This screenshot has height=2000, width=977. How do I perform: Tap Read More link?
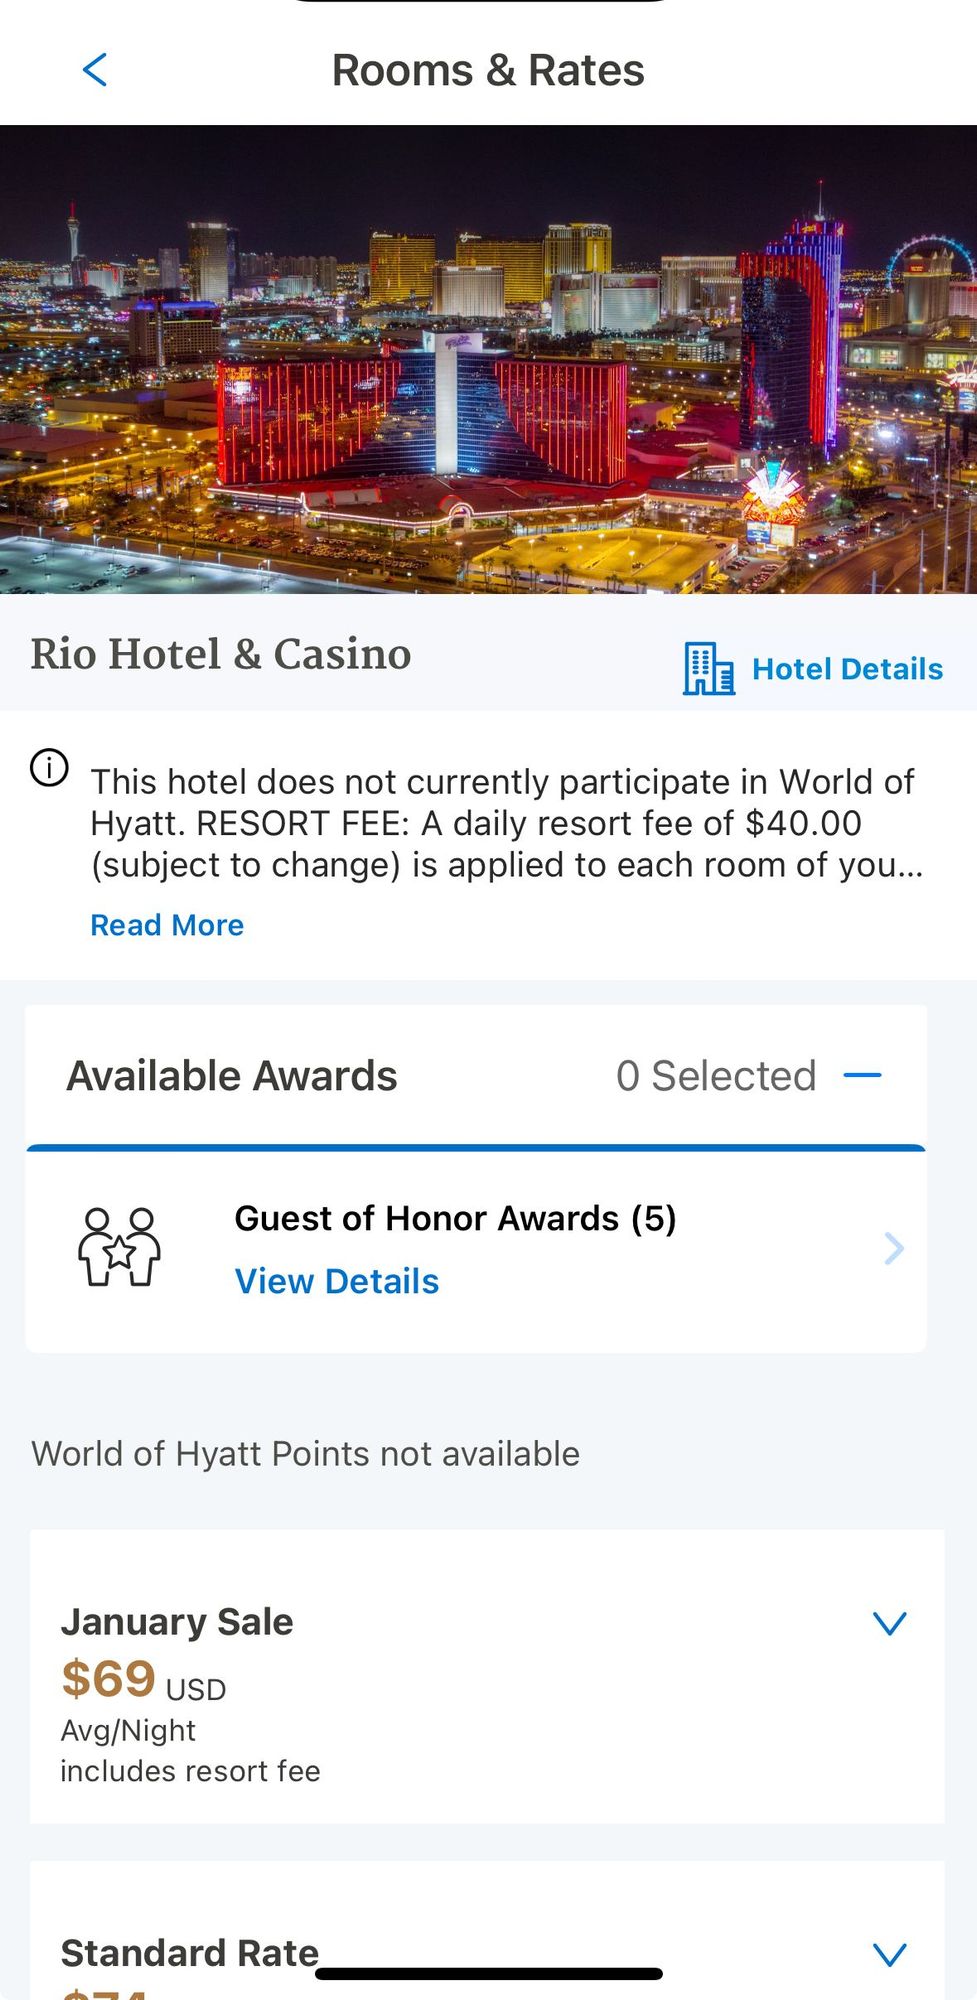click(167, 925)
